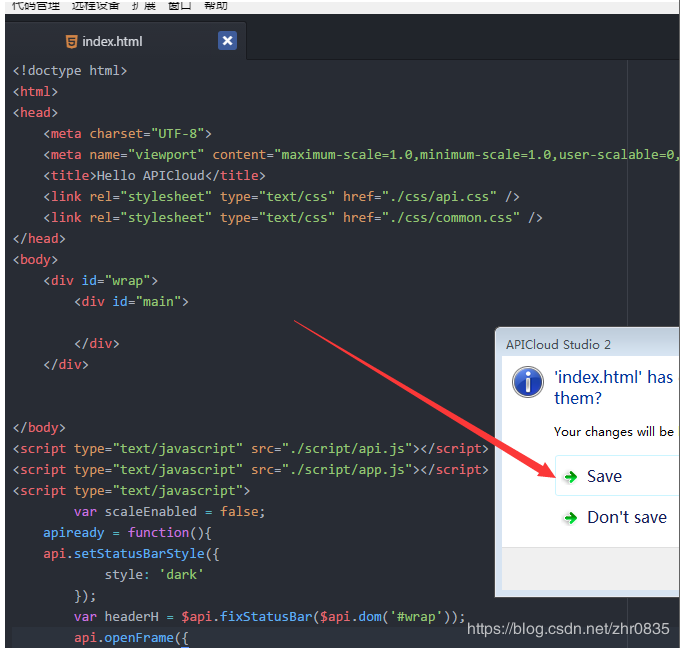Open the 帮助 menu
The height and width of the screenshot is (648, 680).
pos(216,6)
